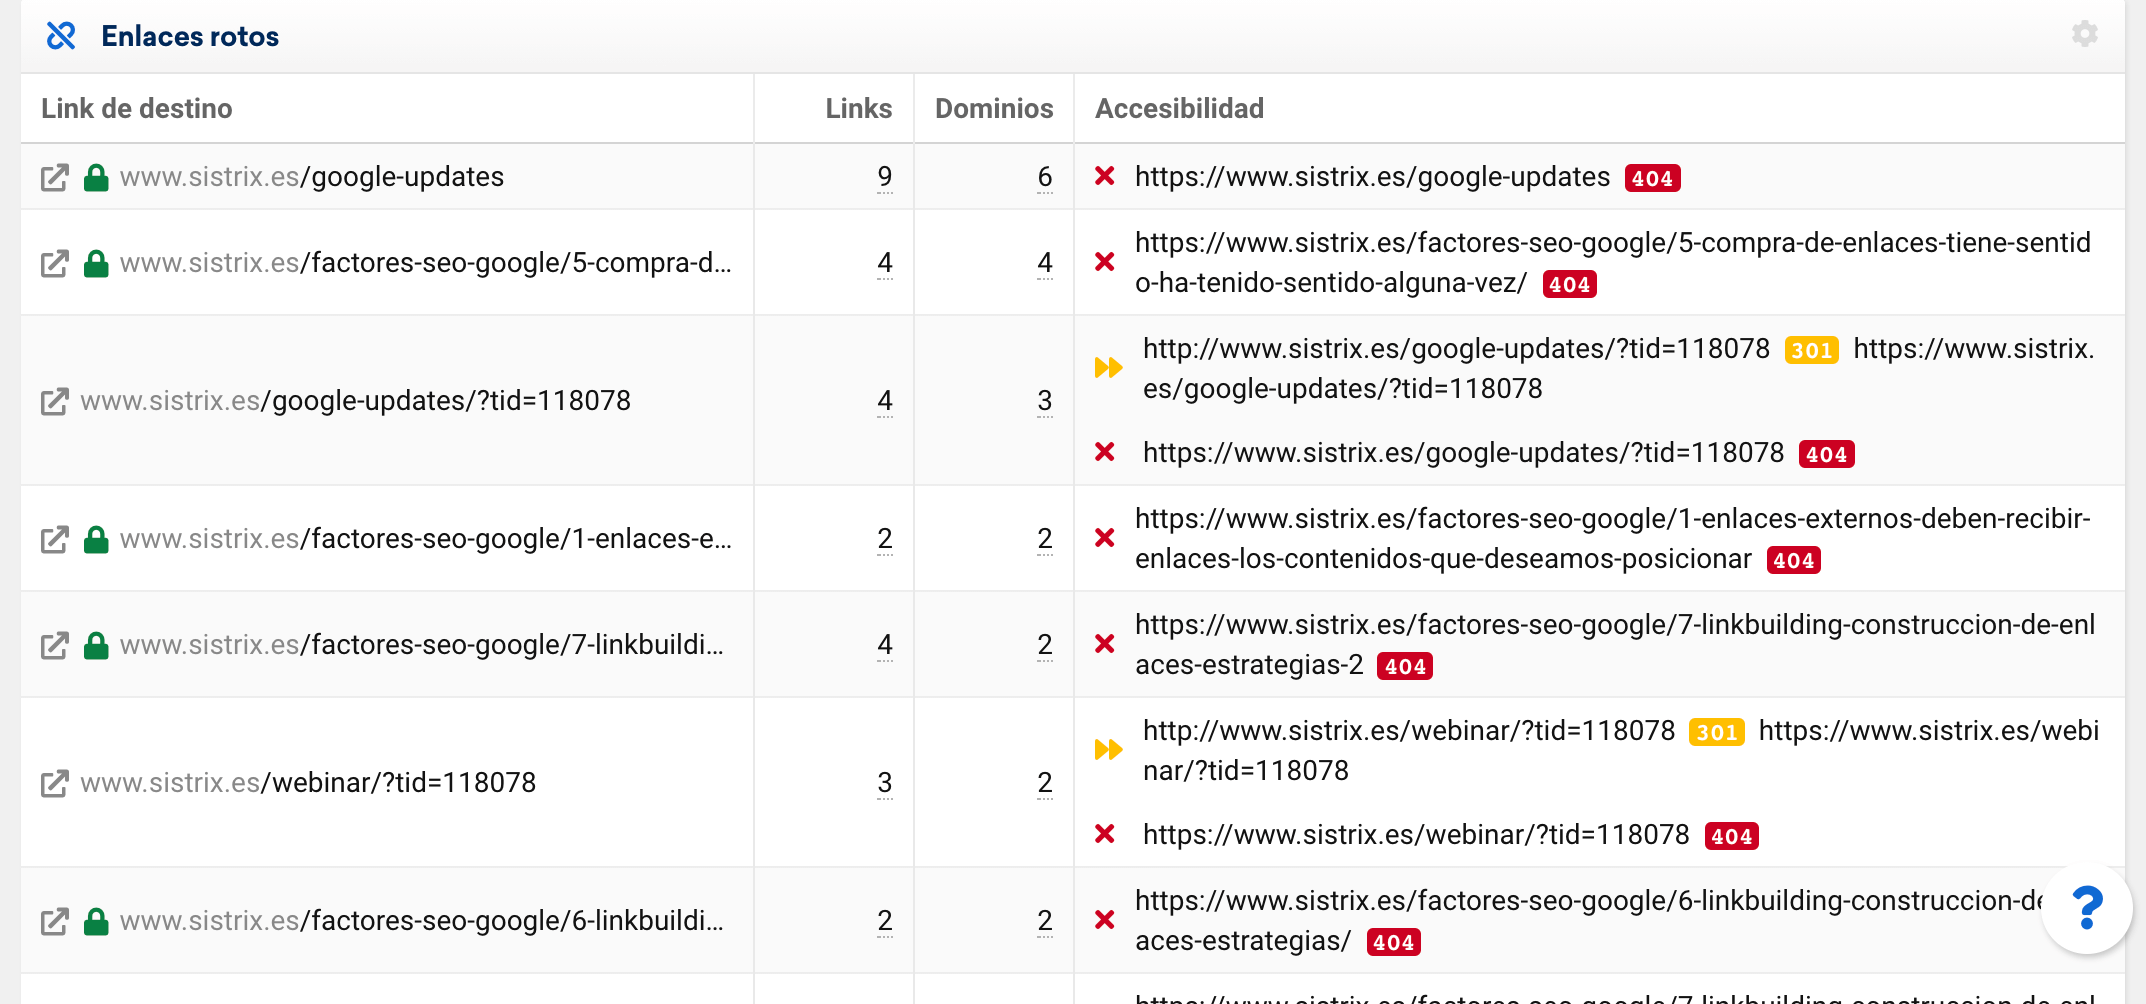The height and width of the screenshot is (1004, 2146).
Task: Sort by Links column header
Action: click(858, 108)
